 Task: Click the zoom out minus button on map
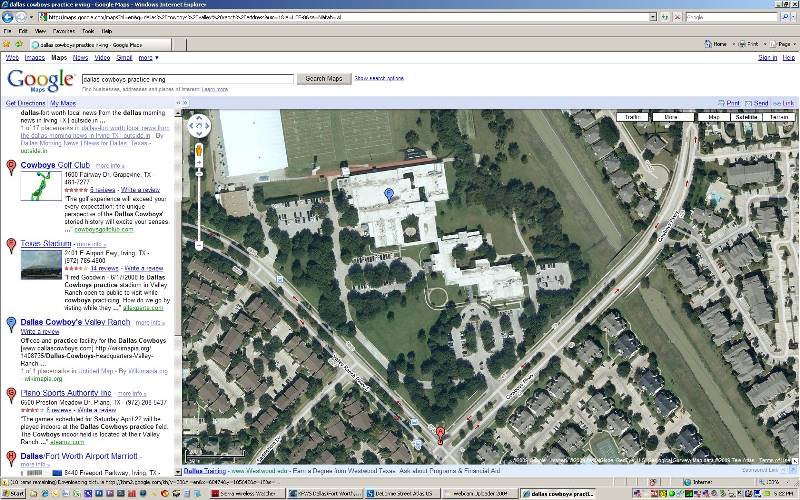(x=199, y=246)
